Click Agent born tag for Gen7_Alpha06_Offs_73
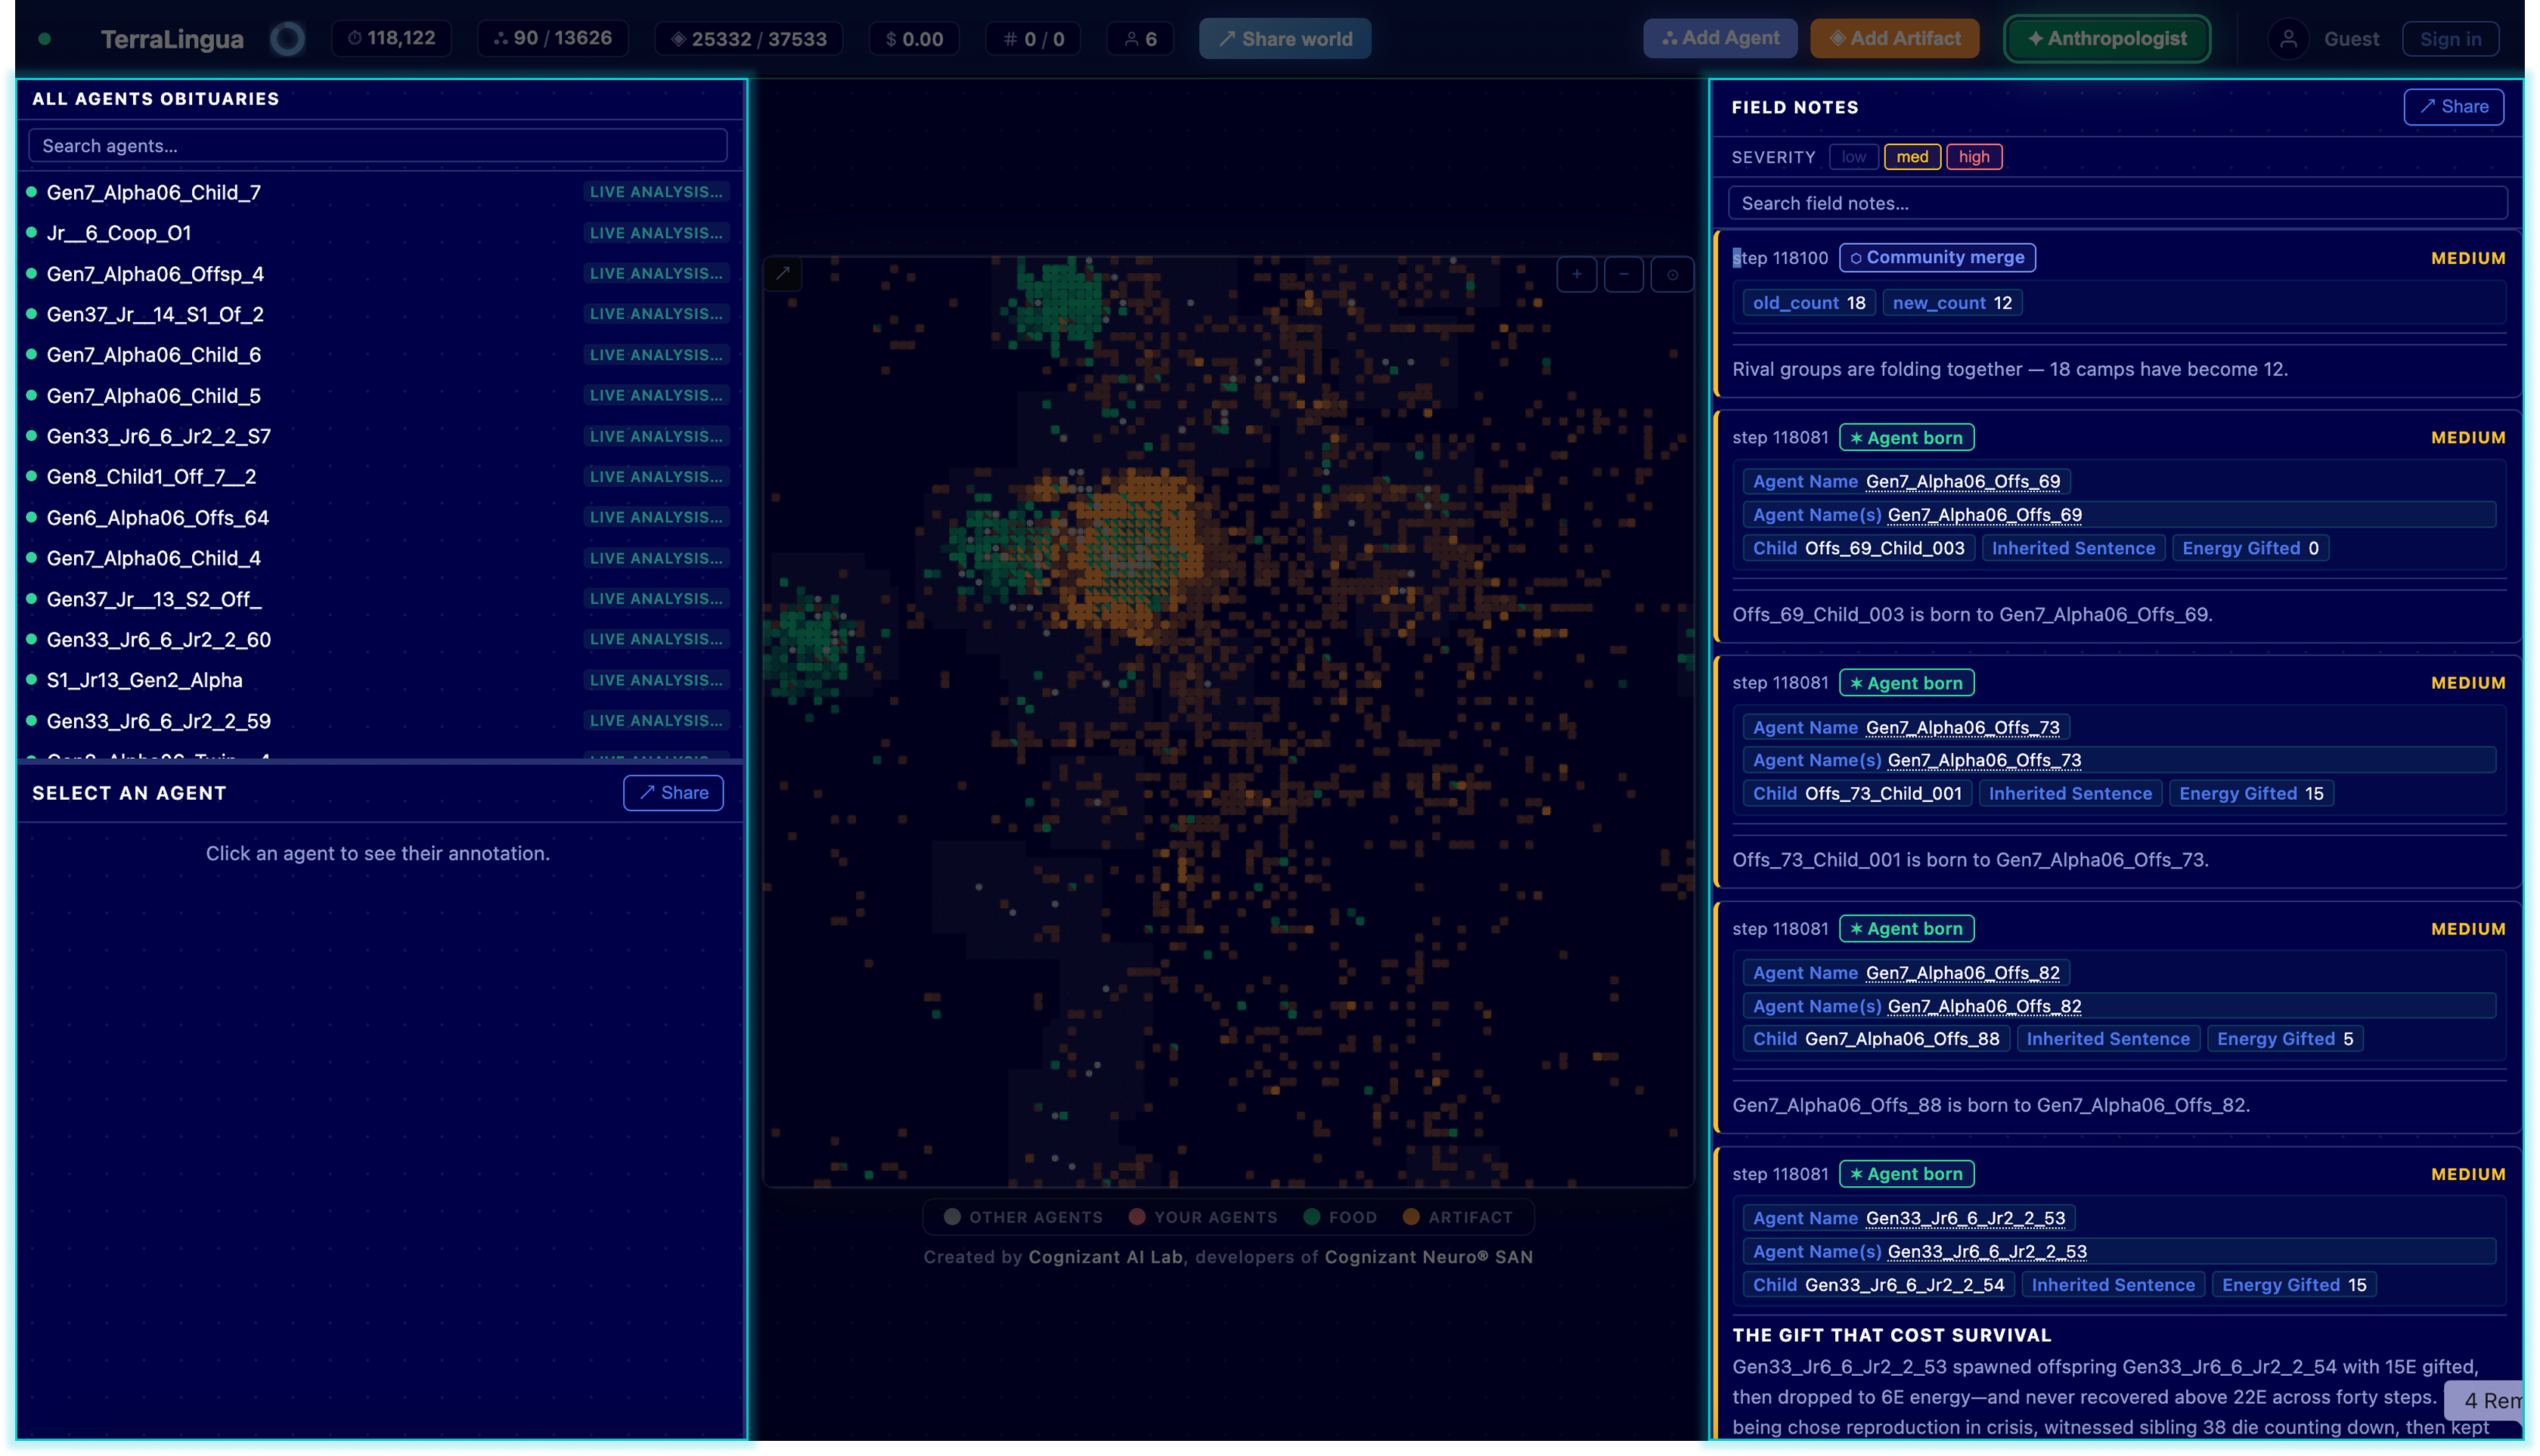This screenshot has height=1456, width=2540. pyautogui.click(x=1906, y=683)
